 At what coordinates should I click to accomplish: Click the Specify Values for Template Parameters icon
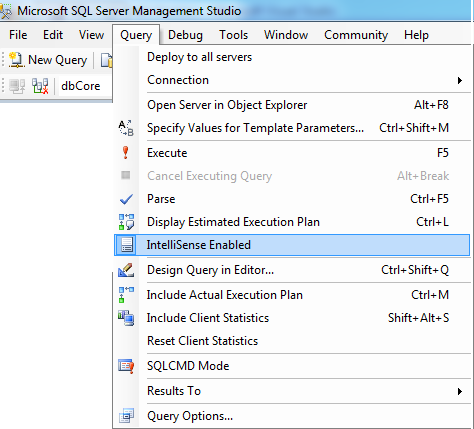pyautogui.click(x=126, y=128)
